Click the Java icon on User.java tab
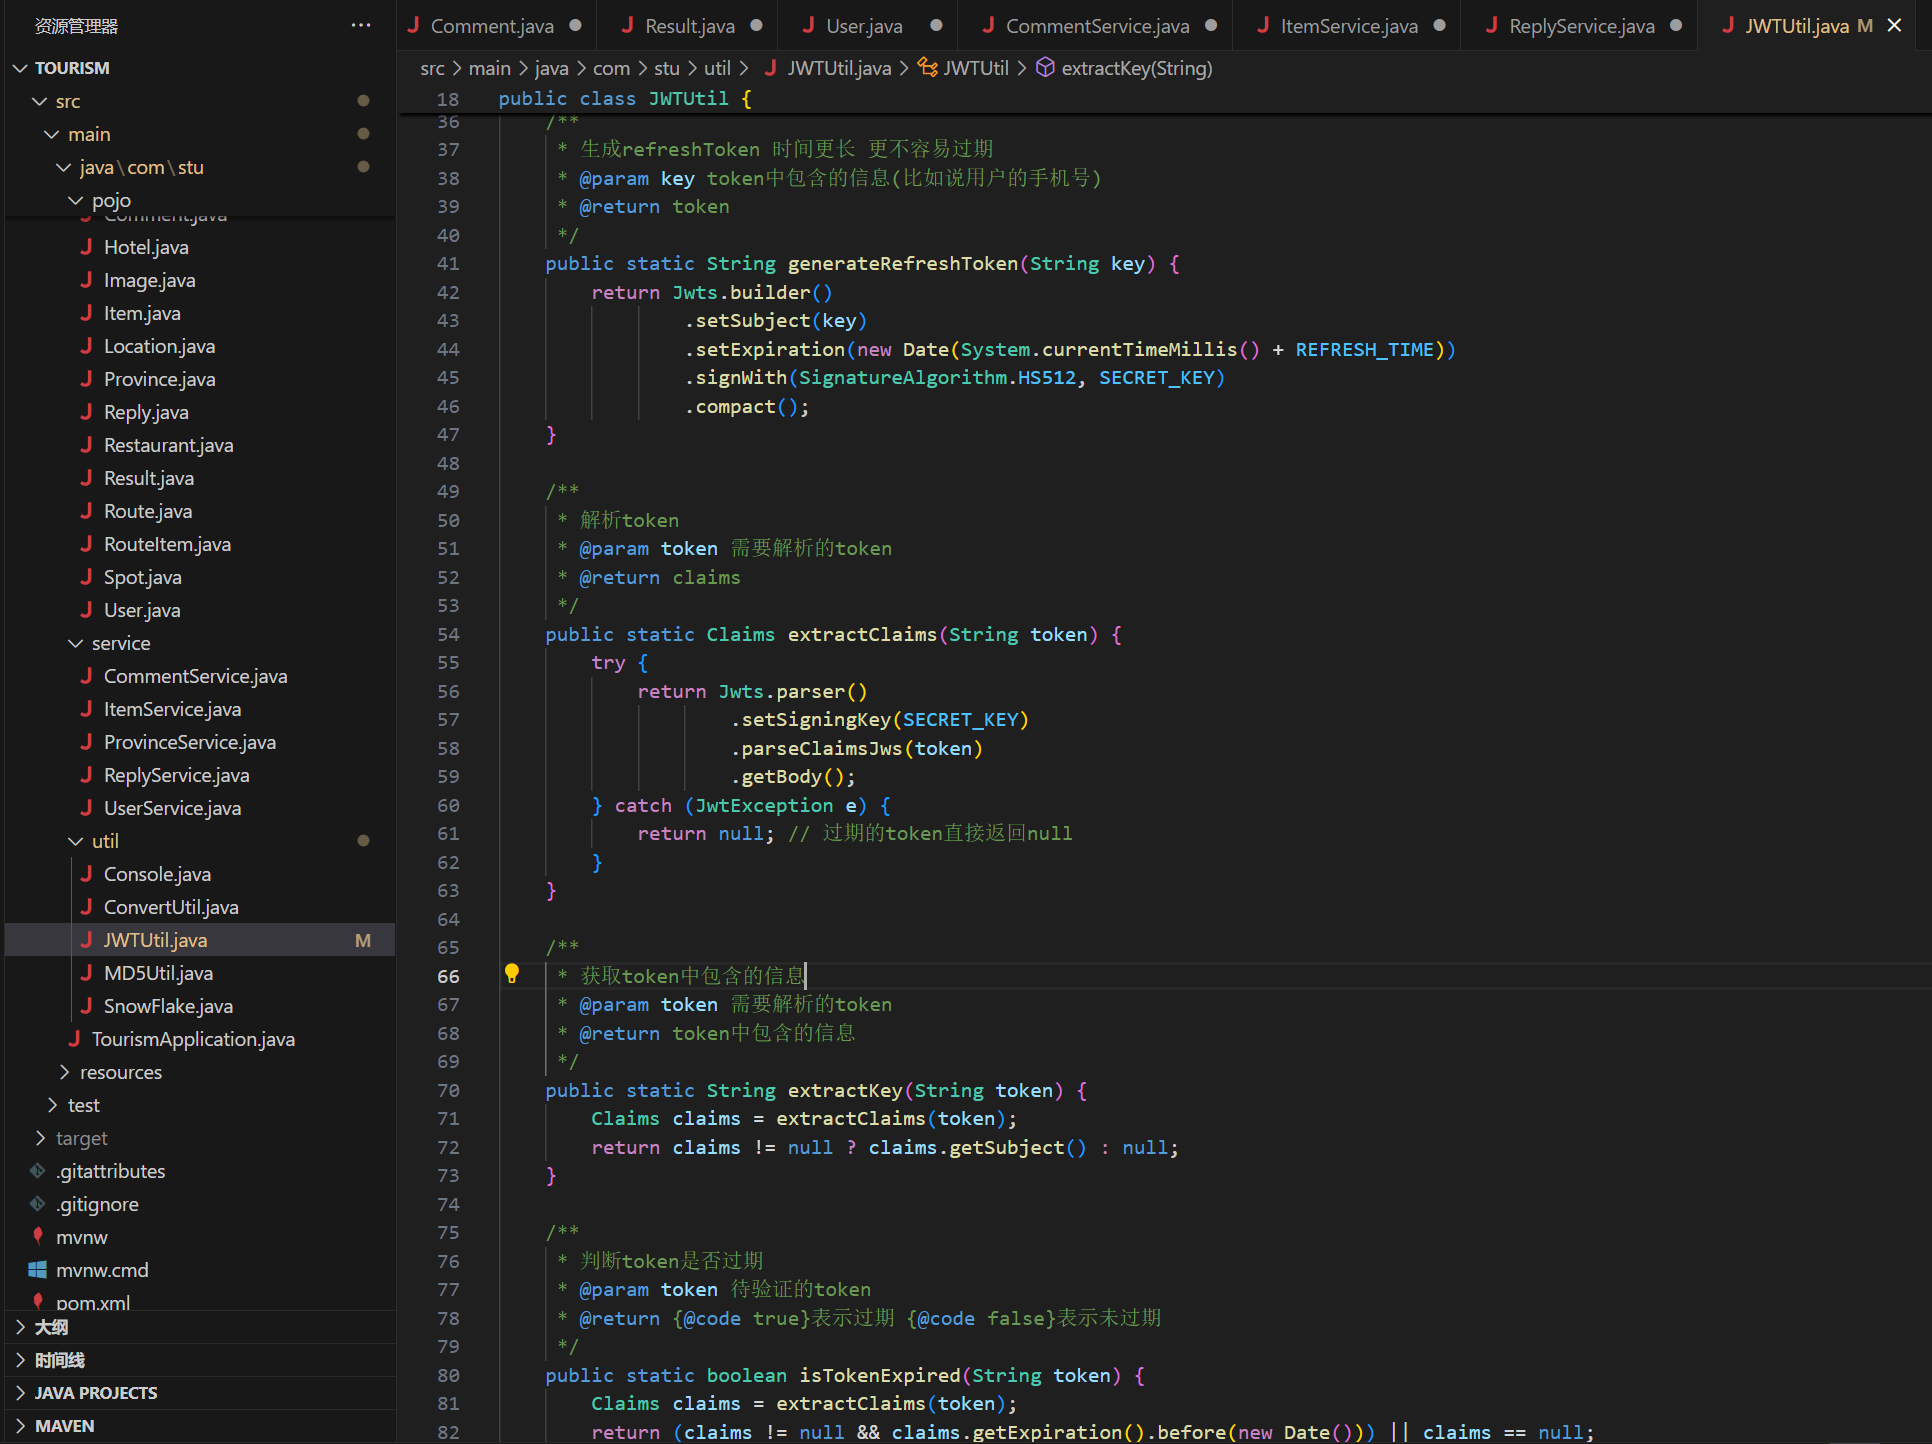This screenshot has height=1444, width=1932. point(808,26)
